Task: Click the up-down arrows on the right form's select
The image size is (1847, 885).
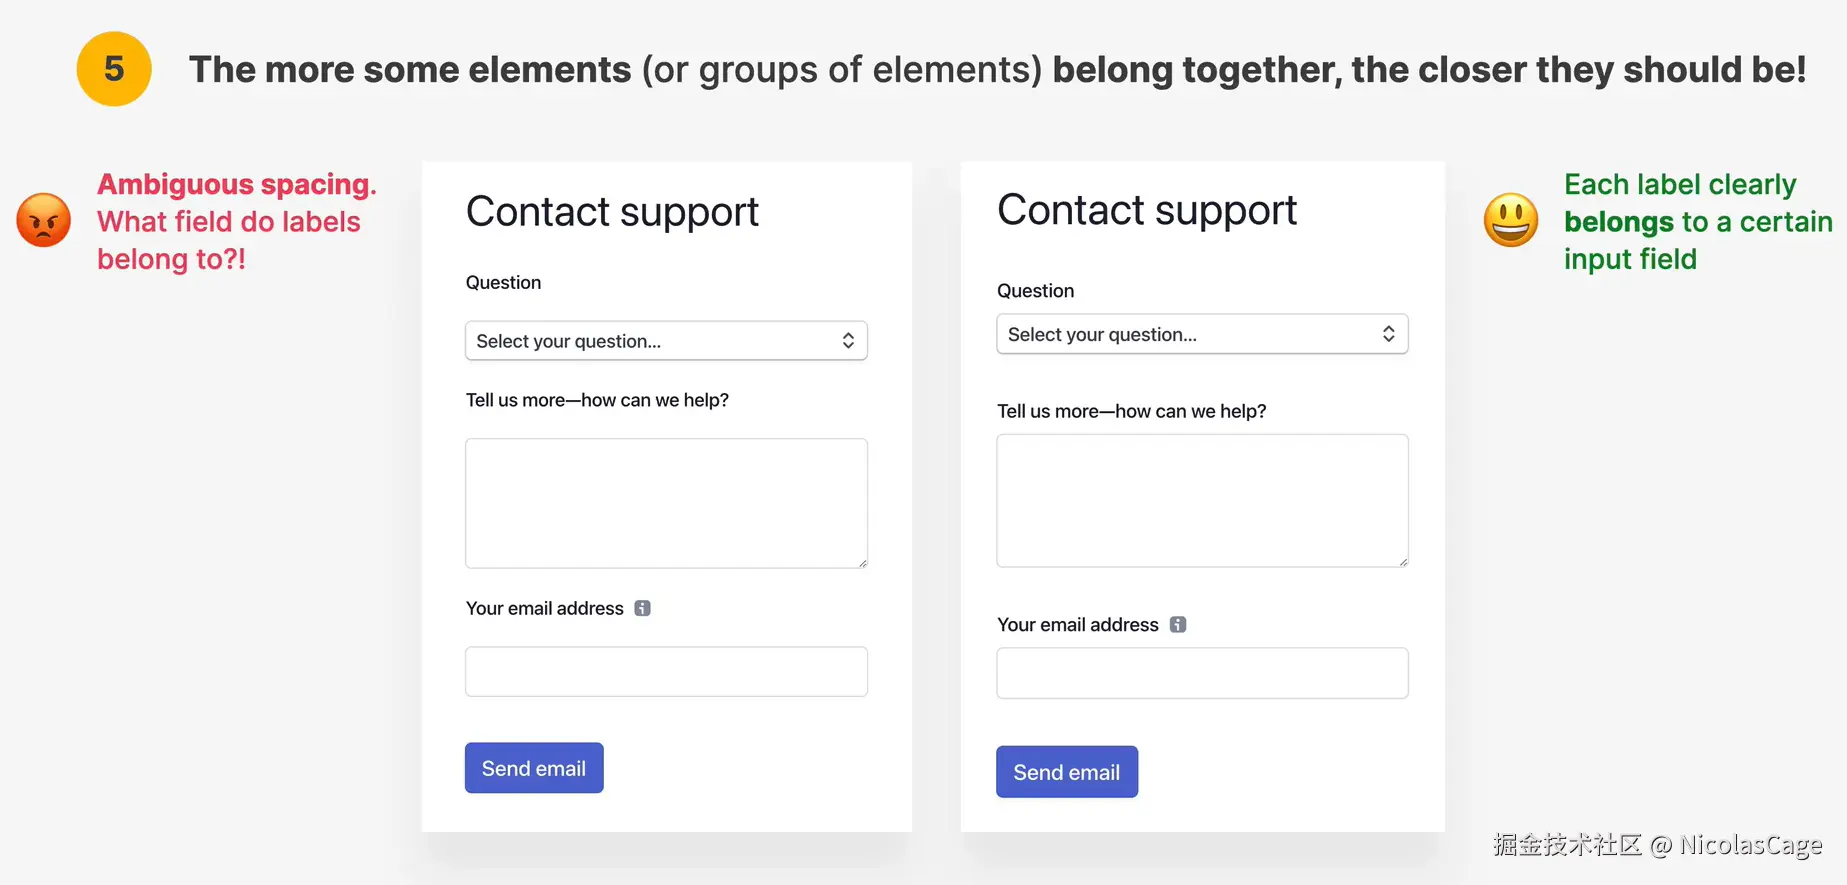Action: click(x=1389, y=334)
